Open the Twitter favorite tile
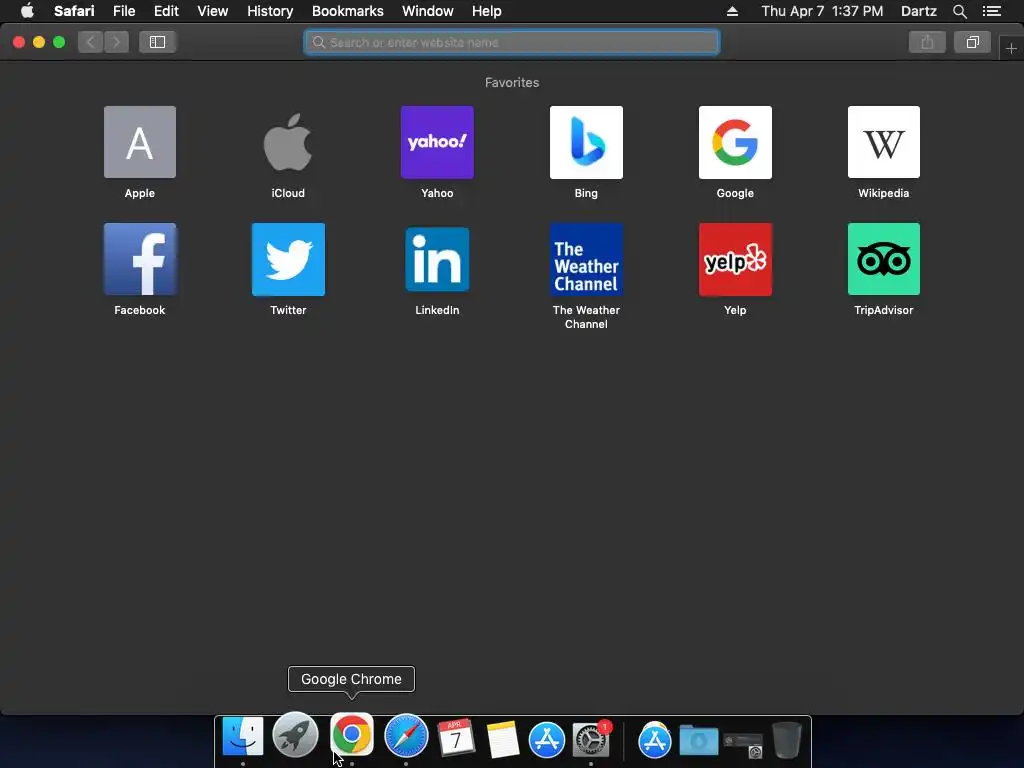The width and height of the screenshot is (1024, 768). (x=288, y=259)
